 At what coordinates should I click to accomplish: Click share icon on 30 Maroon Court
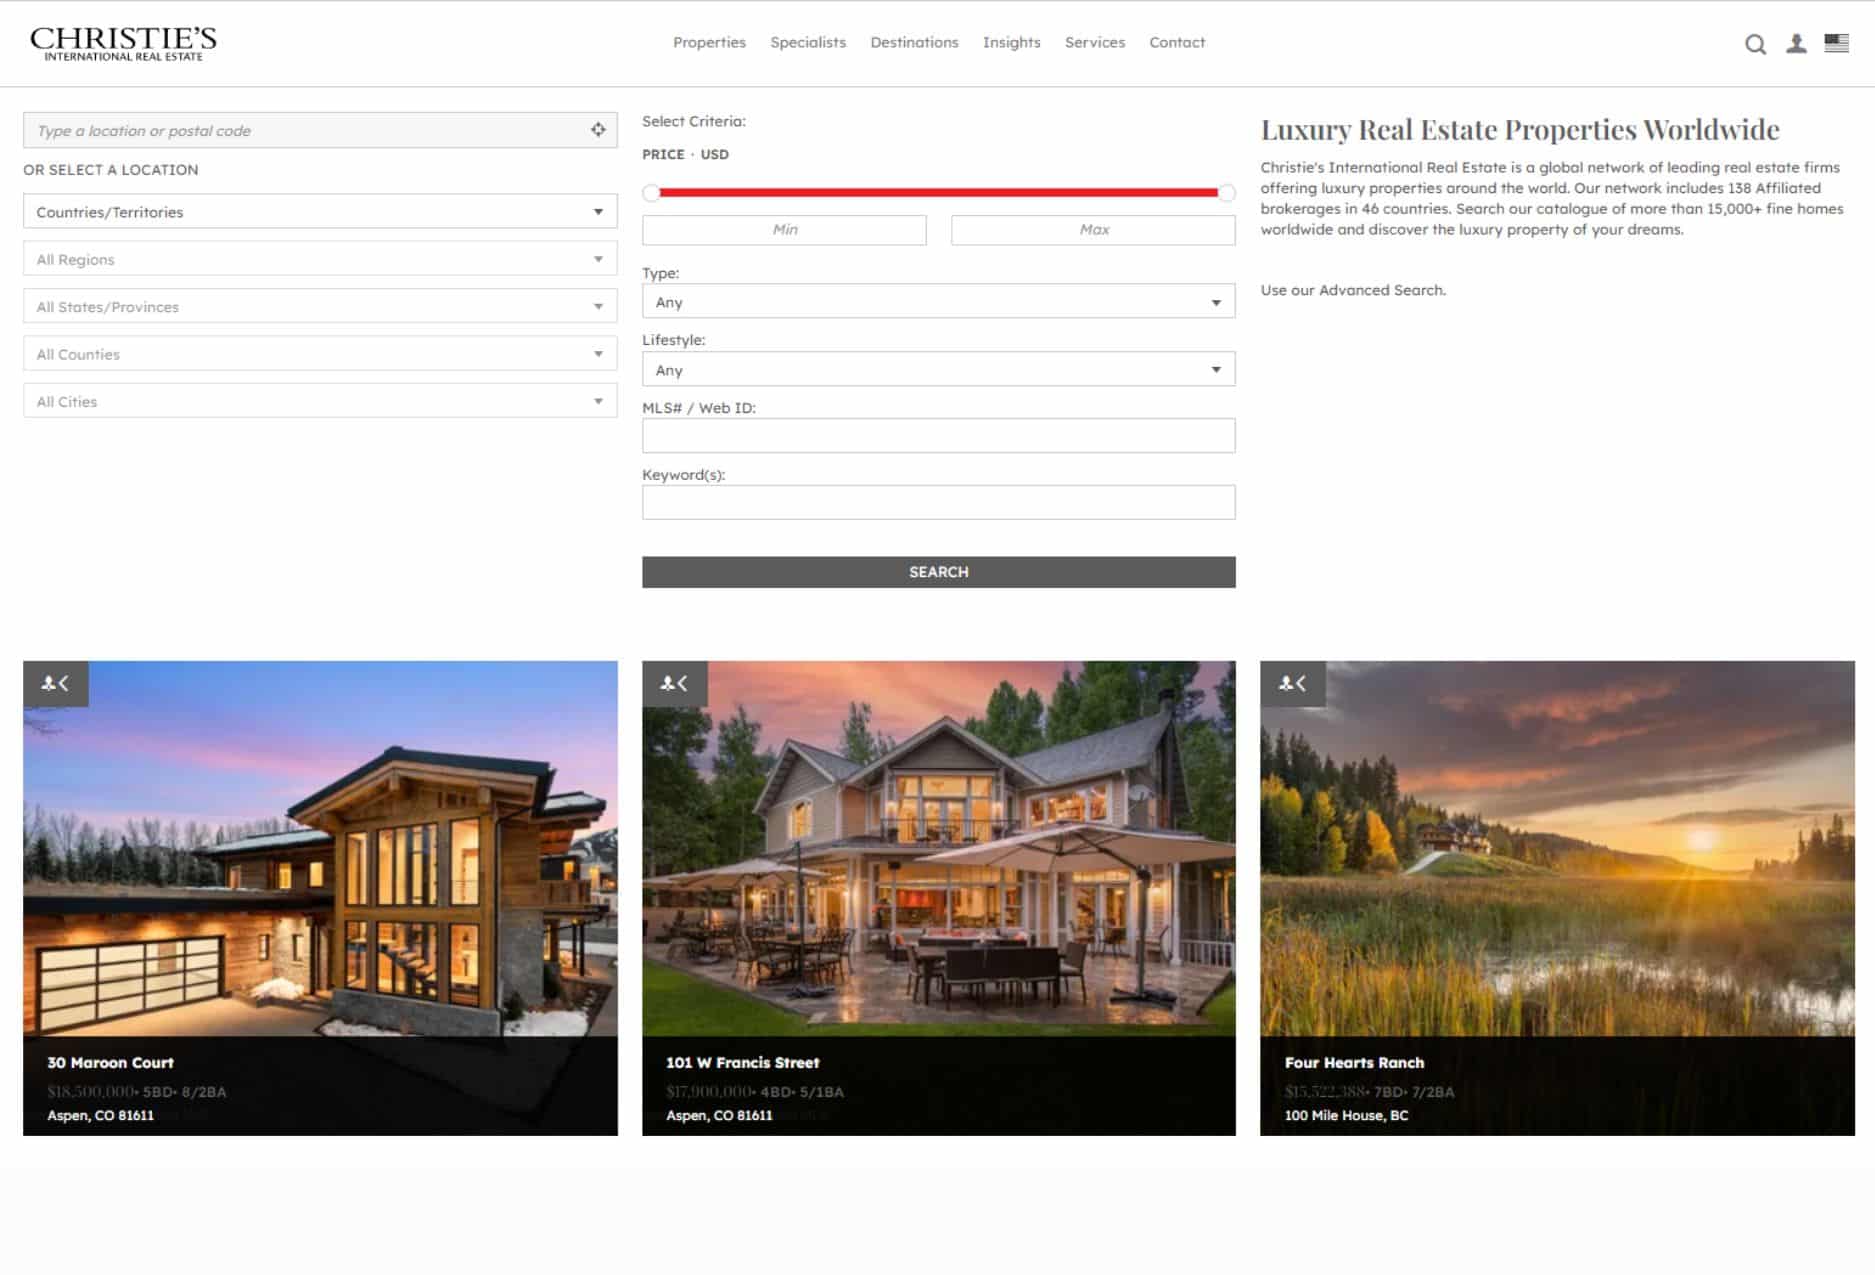pyautogui.click(x=56, y=684)
